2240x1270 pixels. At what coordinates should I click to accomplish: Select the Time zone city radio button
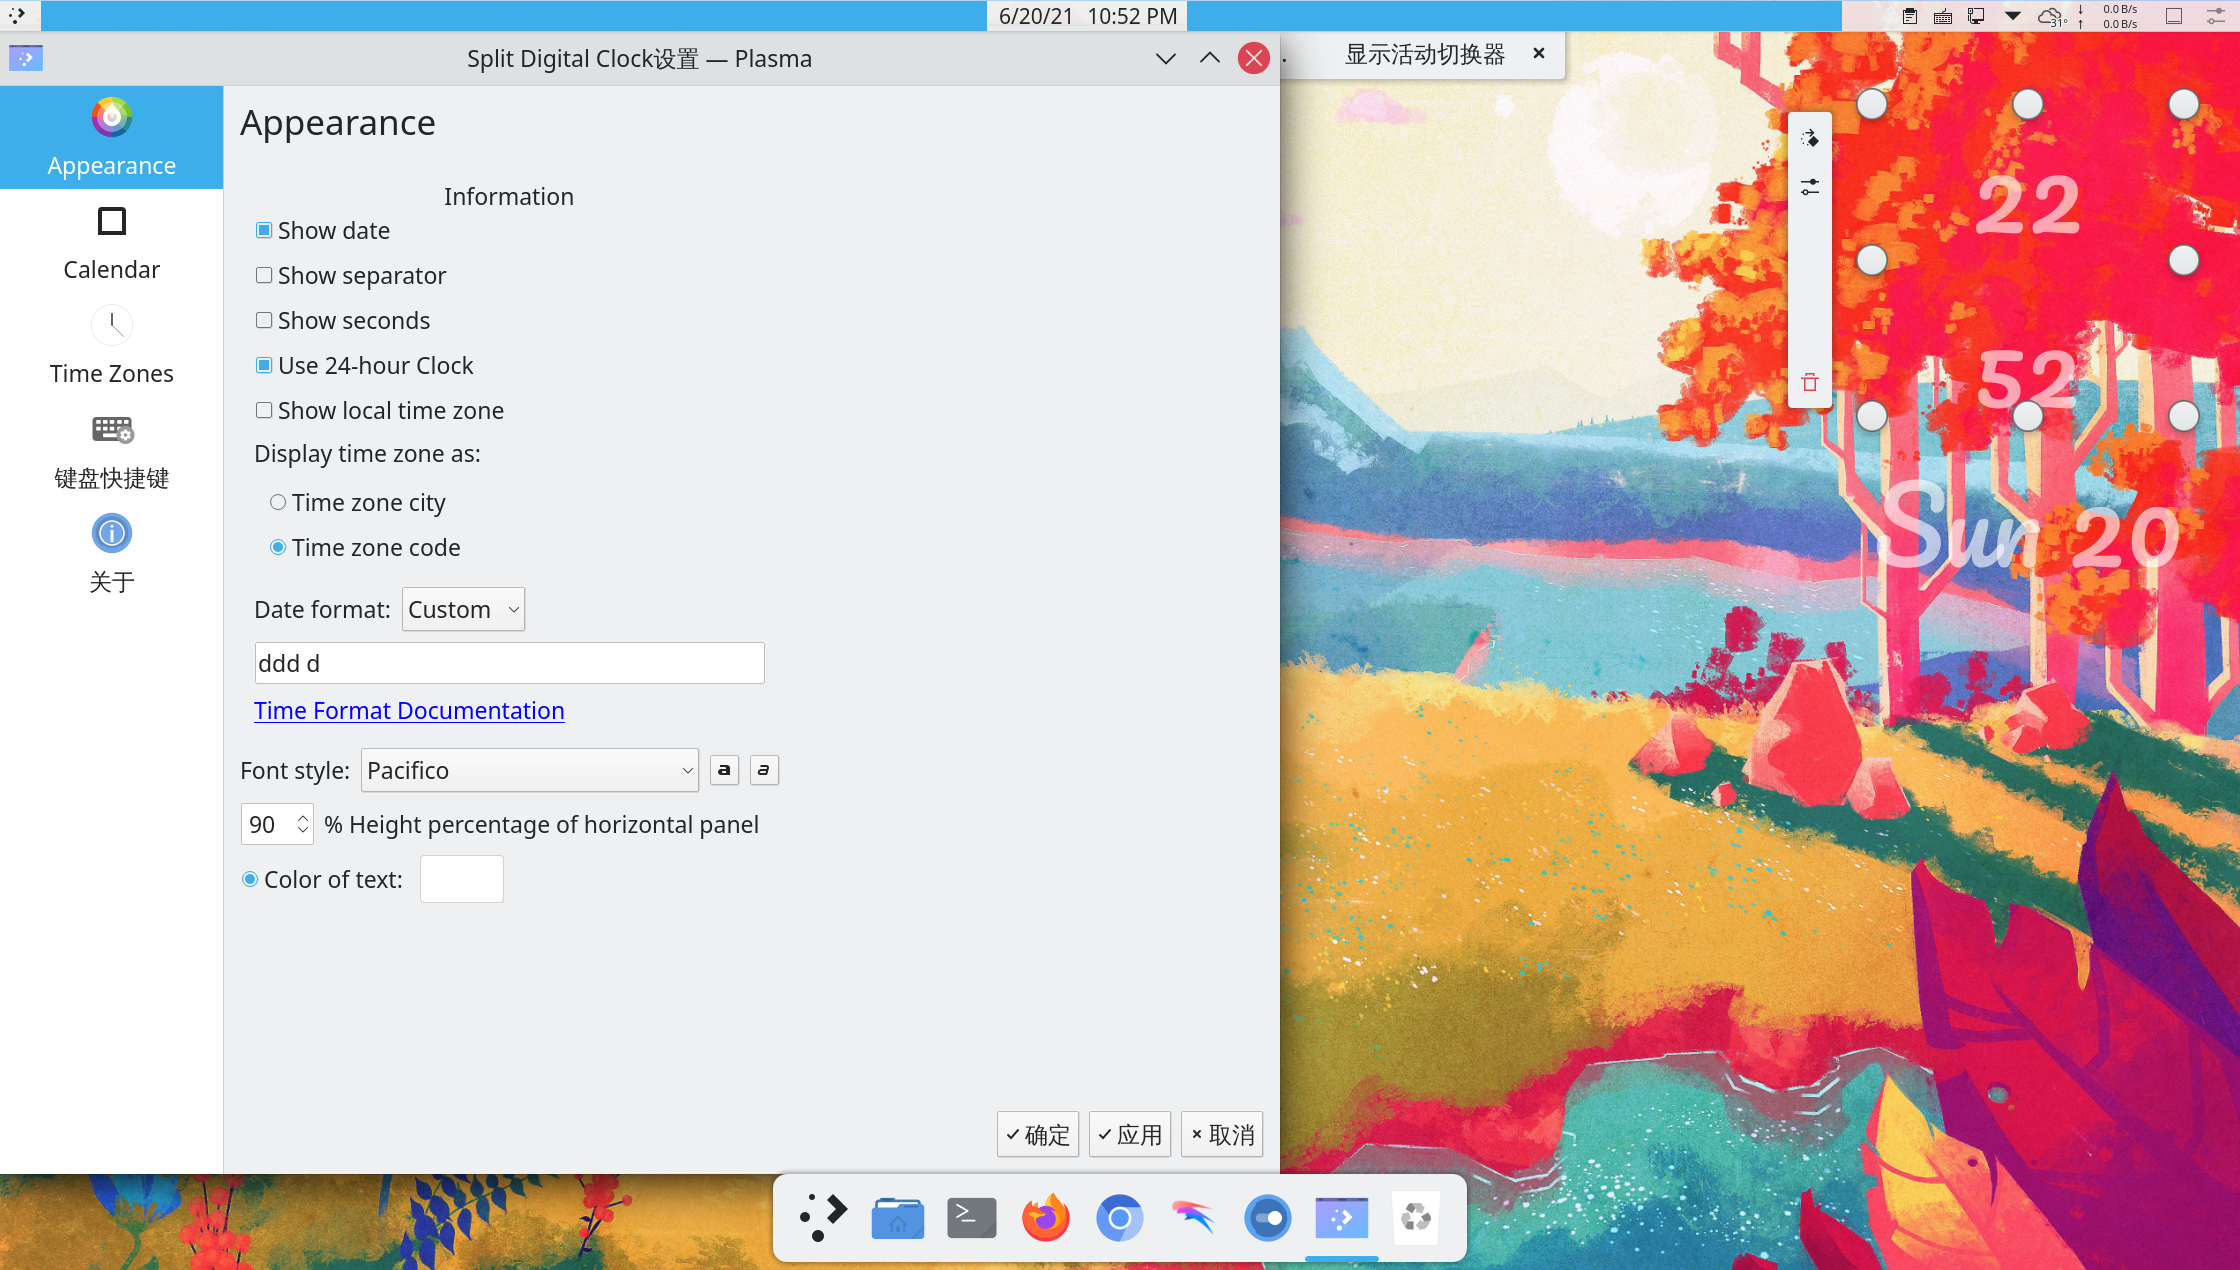point(278,503)
